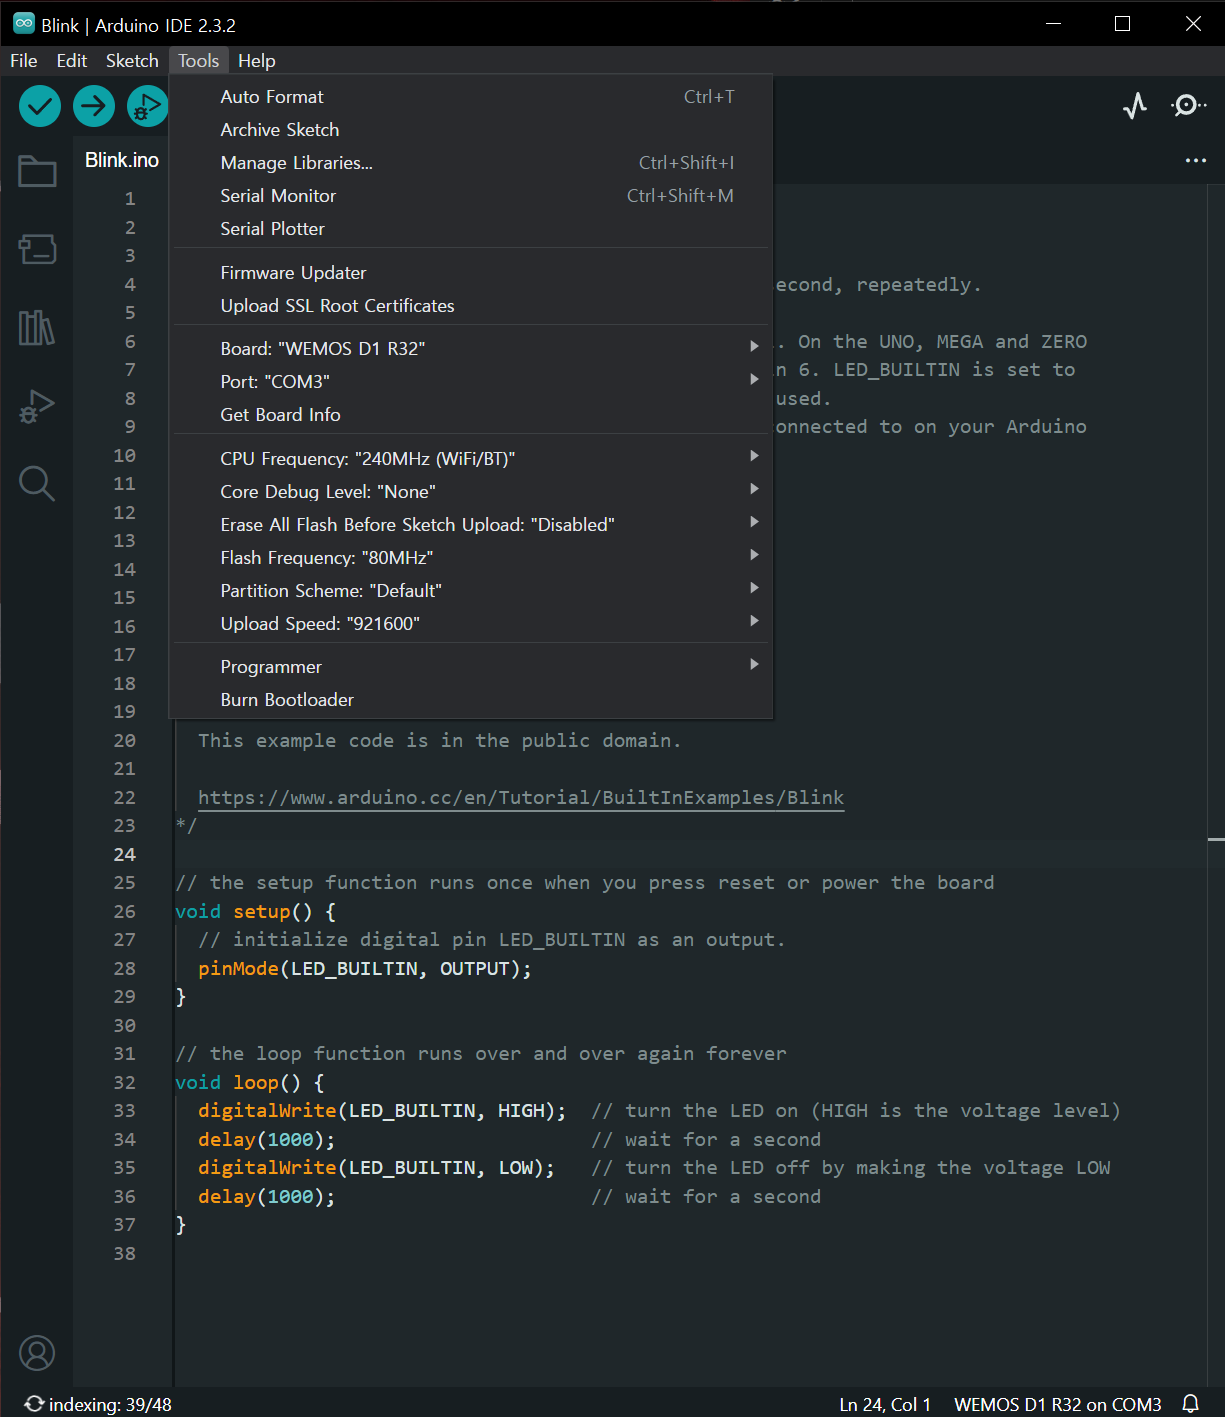This screenshot has height=1417, width=1225.
Task: Open the arduino.cc Blink tutorial link
Action: (521, 797)
